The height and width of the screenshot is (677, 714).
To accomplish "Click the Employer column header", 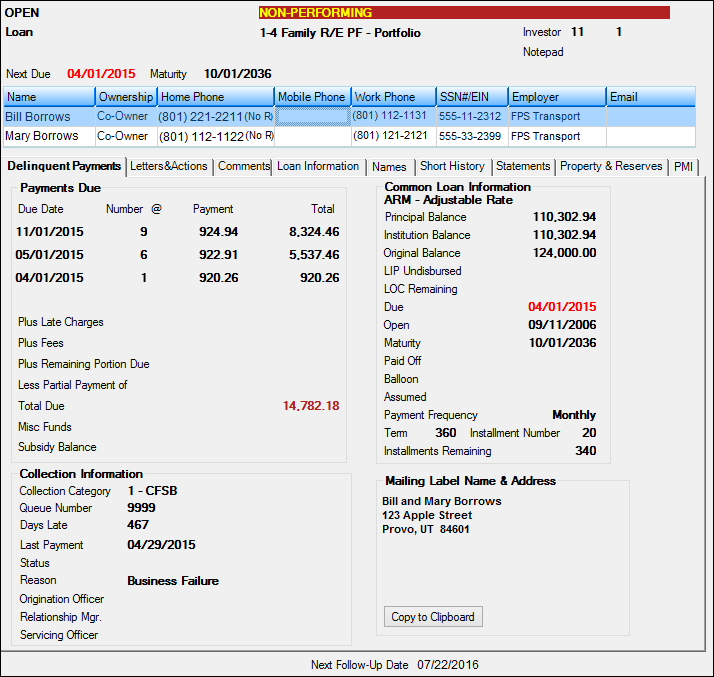I will [557, 97].
